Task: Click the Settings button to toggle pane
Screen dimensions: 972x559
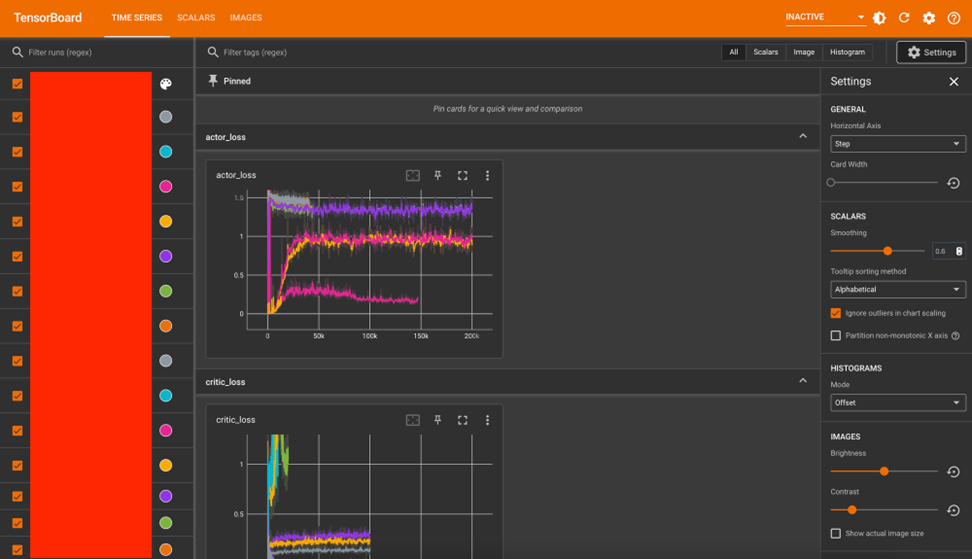Action: [931, 52]
